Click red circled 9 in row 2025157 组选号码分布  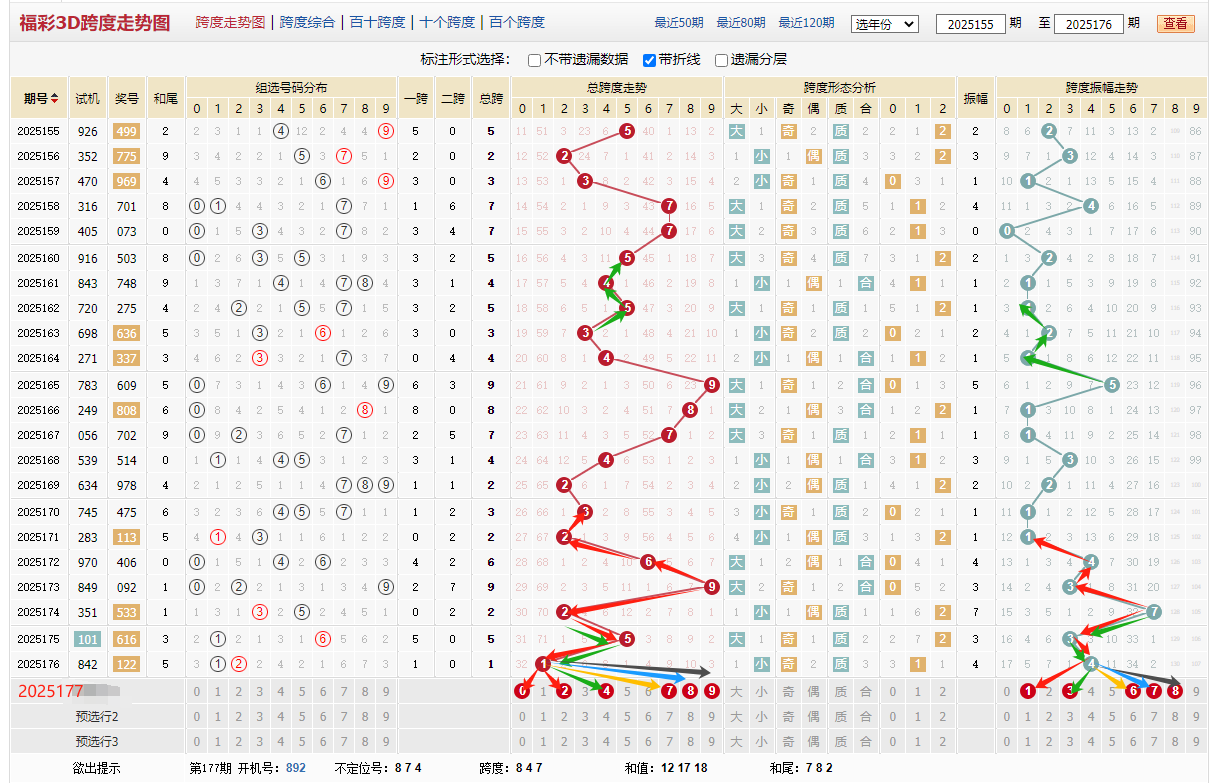[x=386, y=181]
